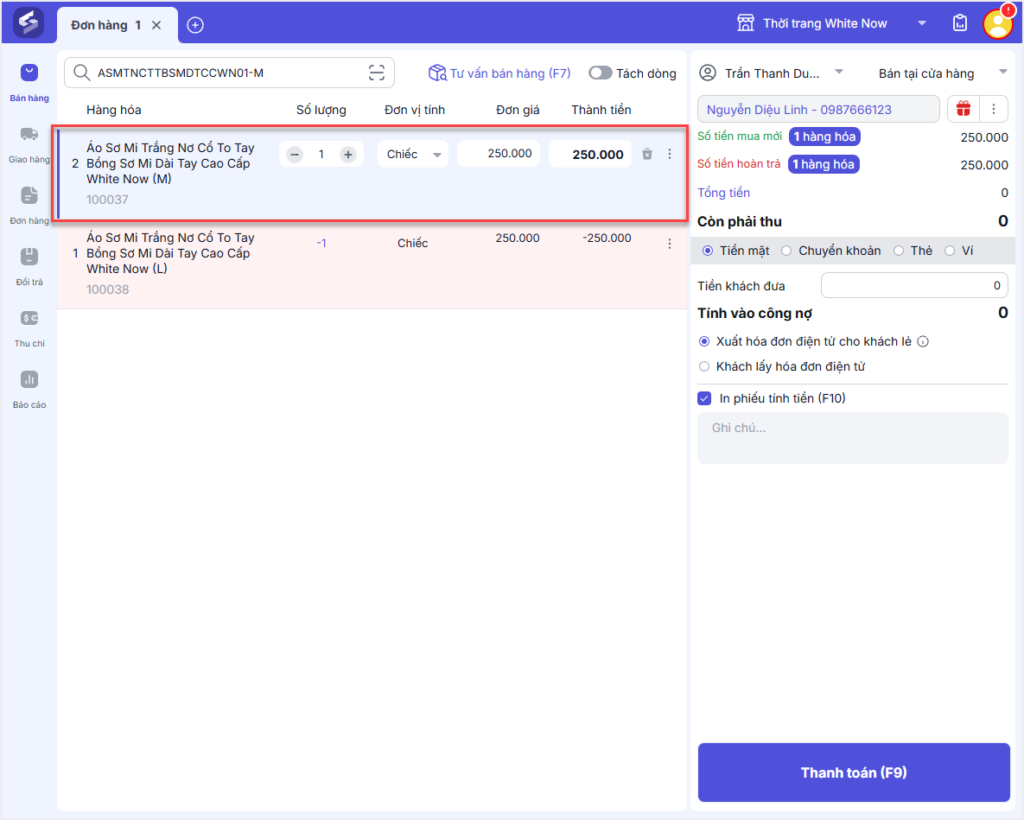Close the Đơn hàng 1 tab

click(x=157, y=25)
